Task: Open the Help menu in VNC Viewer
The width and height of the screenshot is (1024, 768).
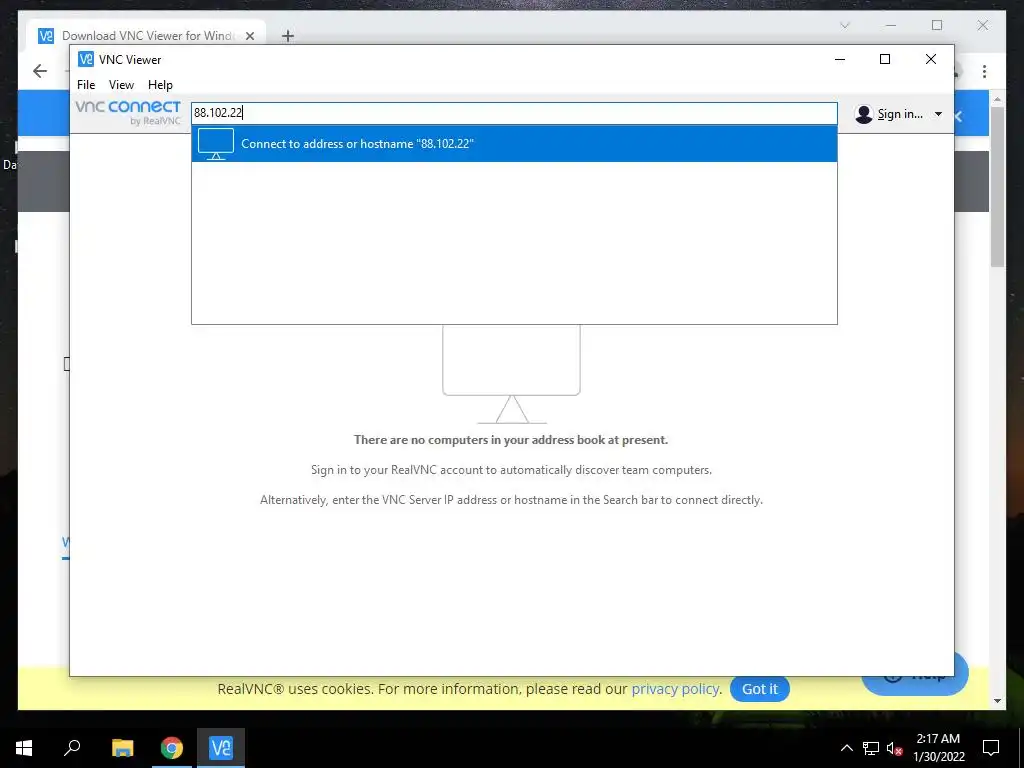Action: click(x=160, y=85)
